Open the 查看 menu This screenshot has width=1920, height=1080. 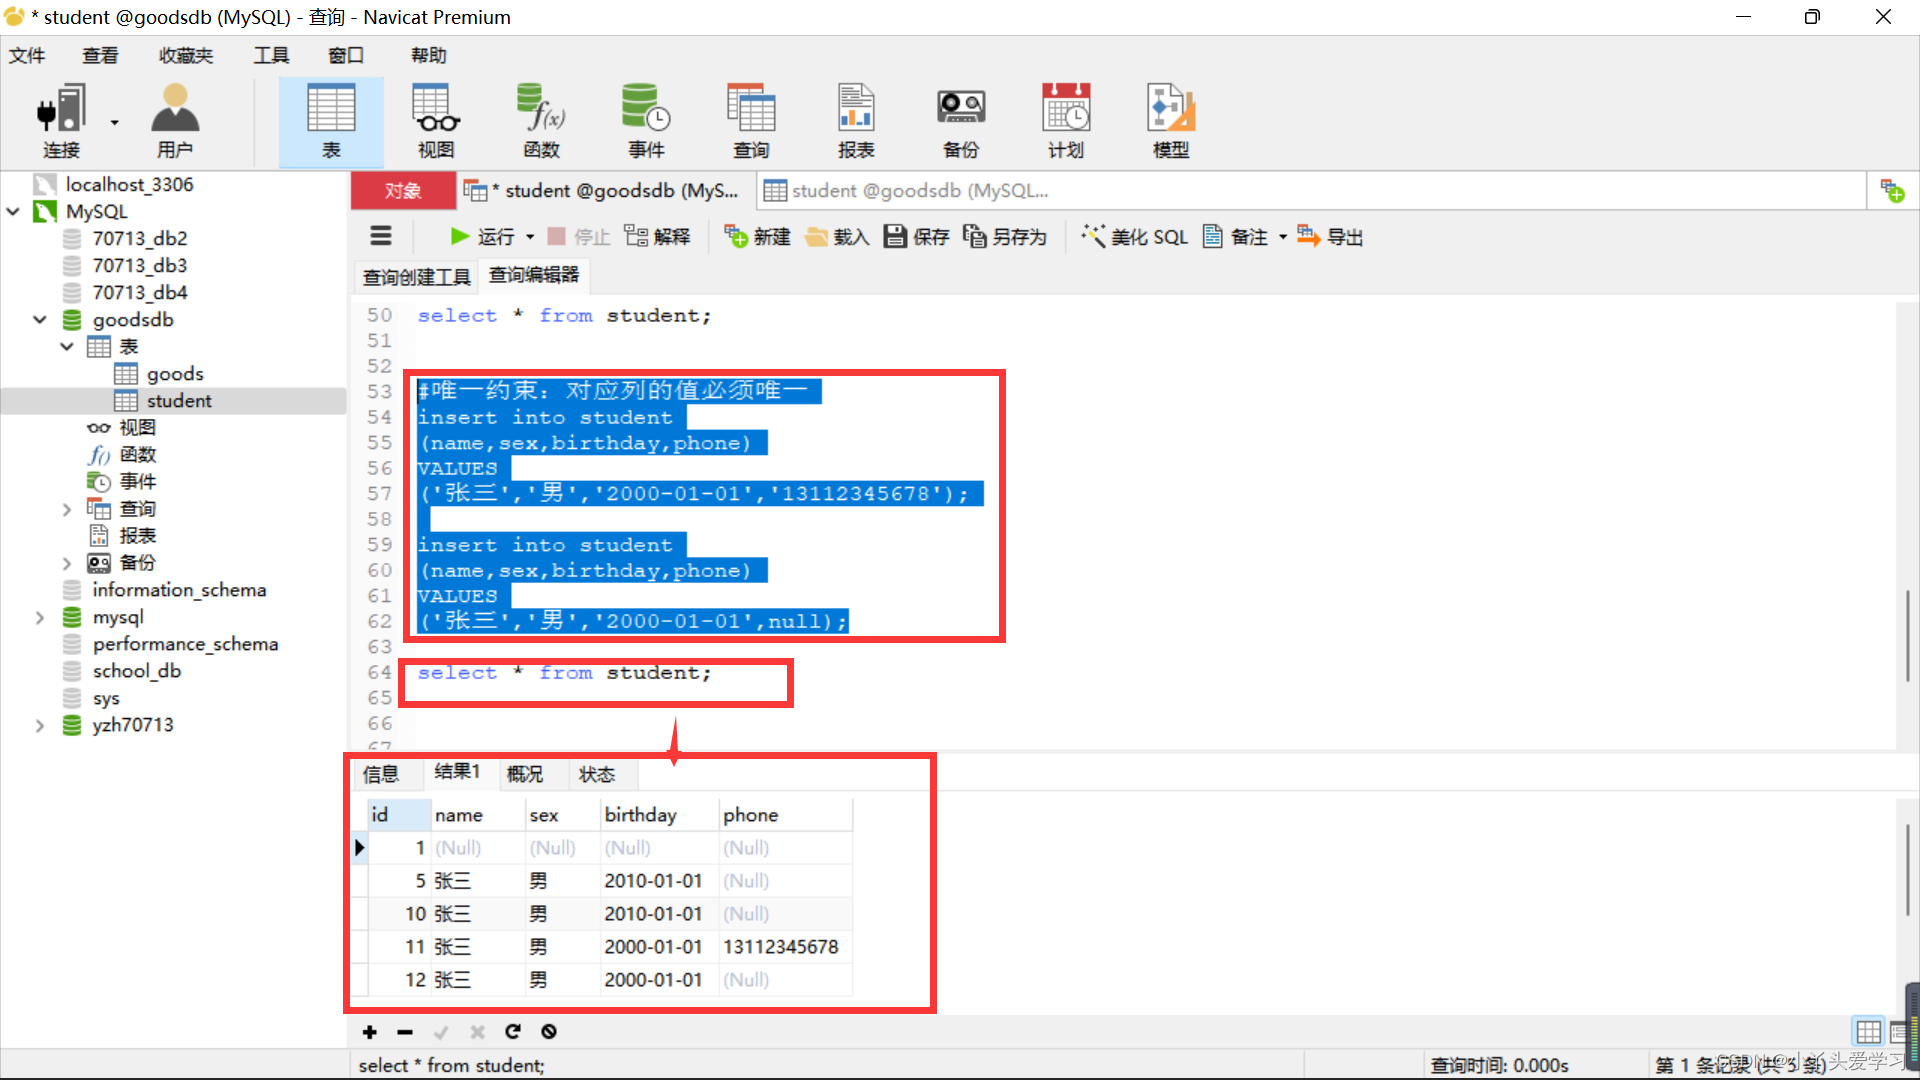tap(100, 55)
